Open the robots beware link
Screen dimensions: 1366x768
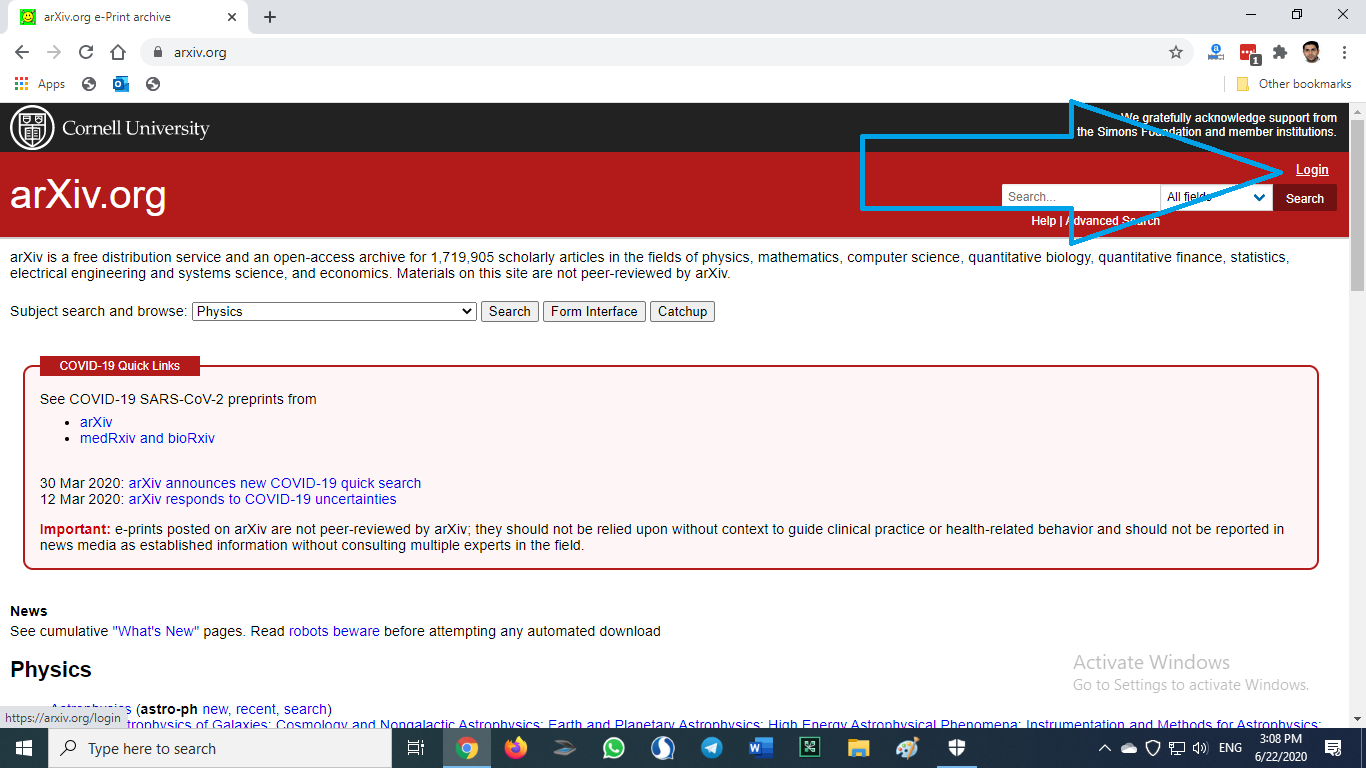pyautogui.click(x=334, y=631)
